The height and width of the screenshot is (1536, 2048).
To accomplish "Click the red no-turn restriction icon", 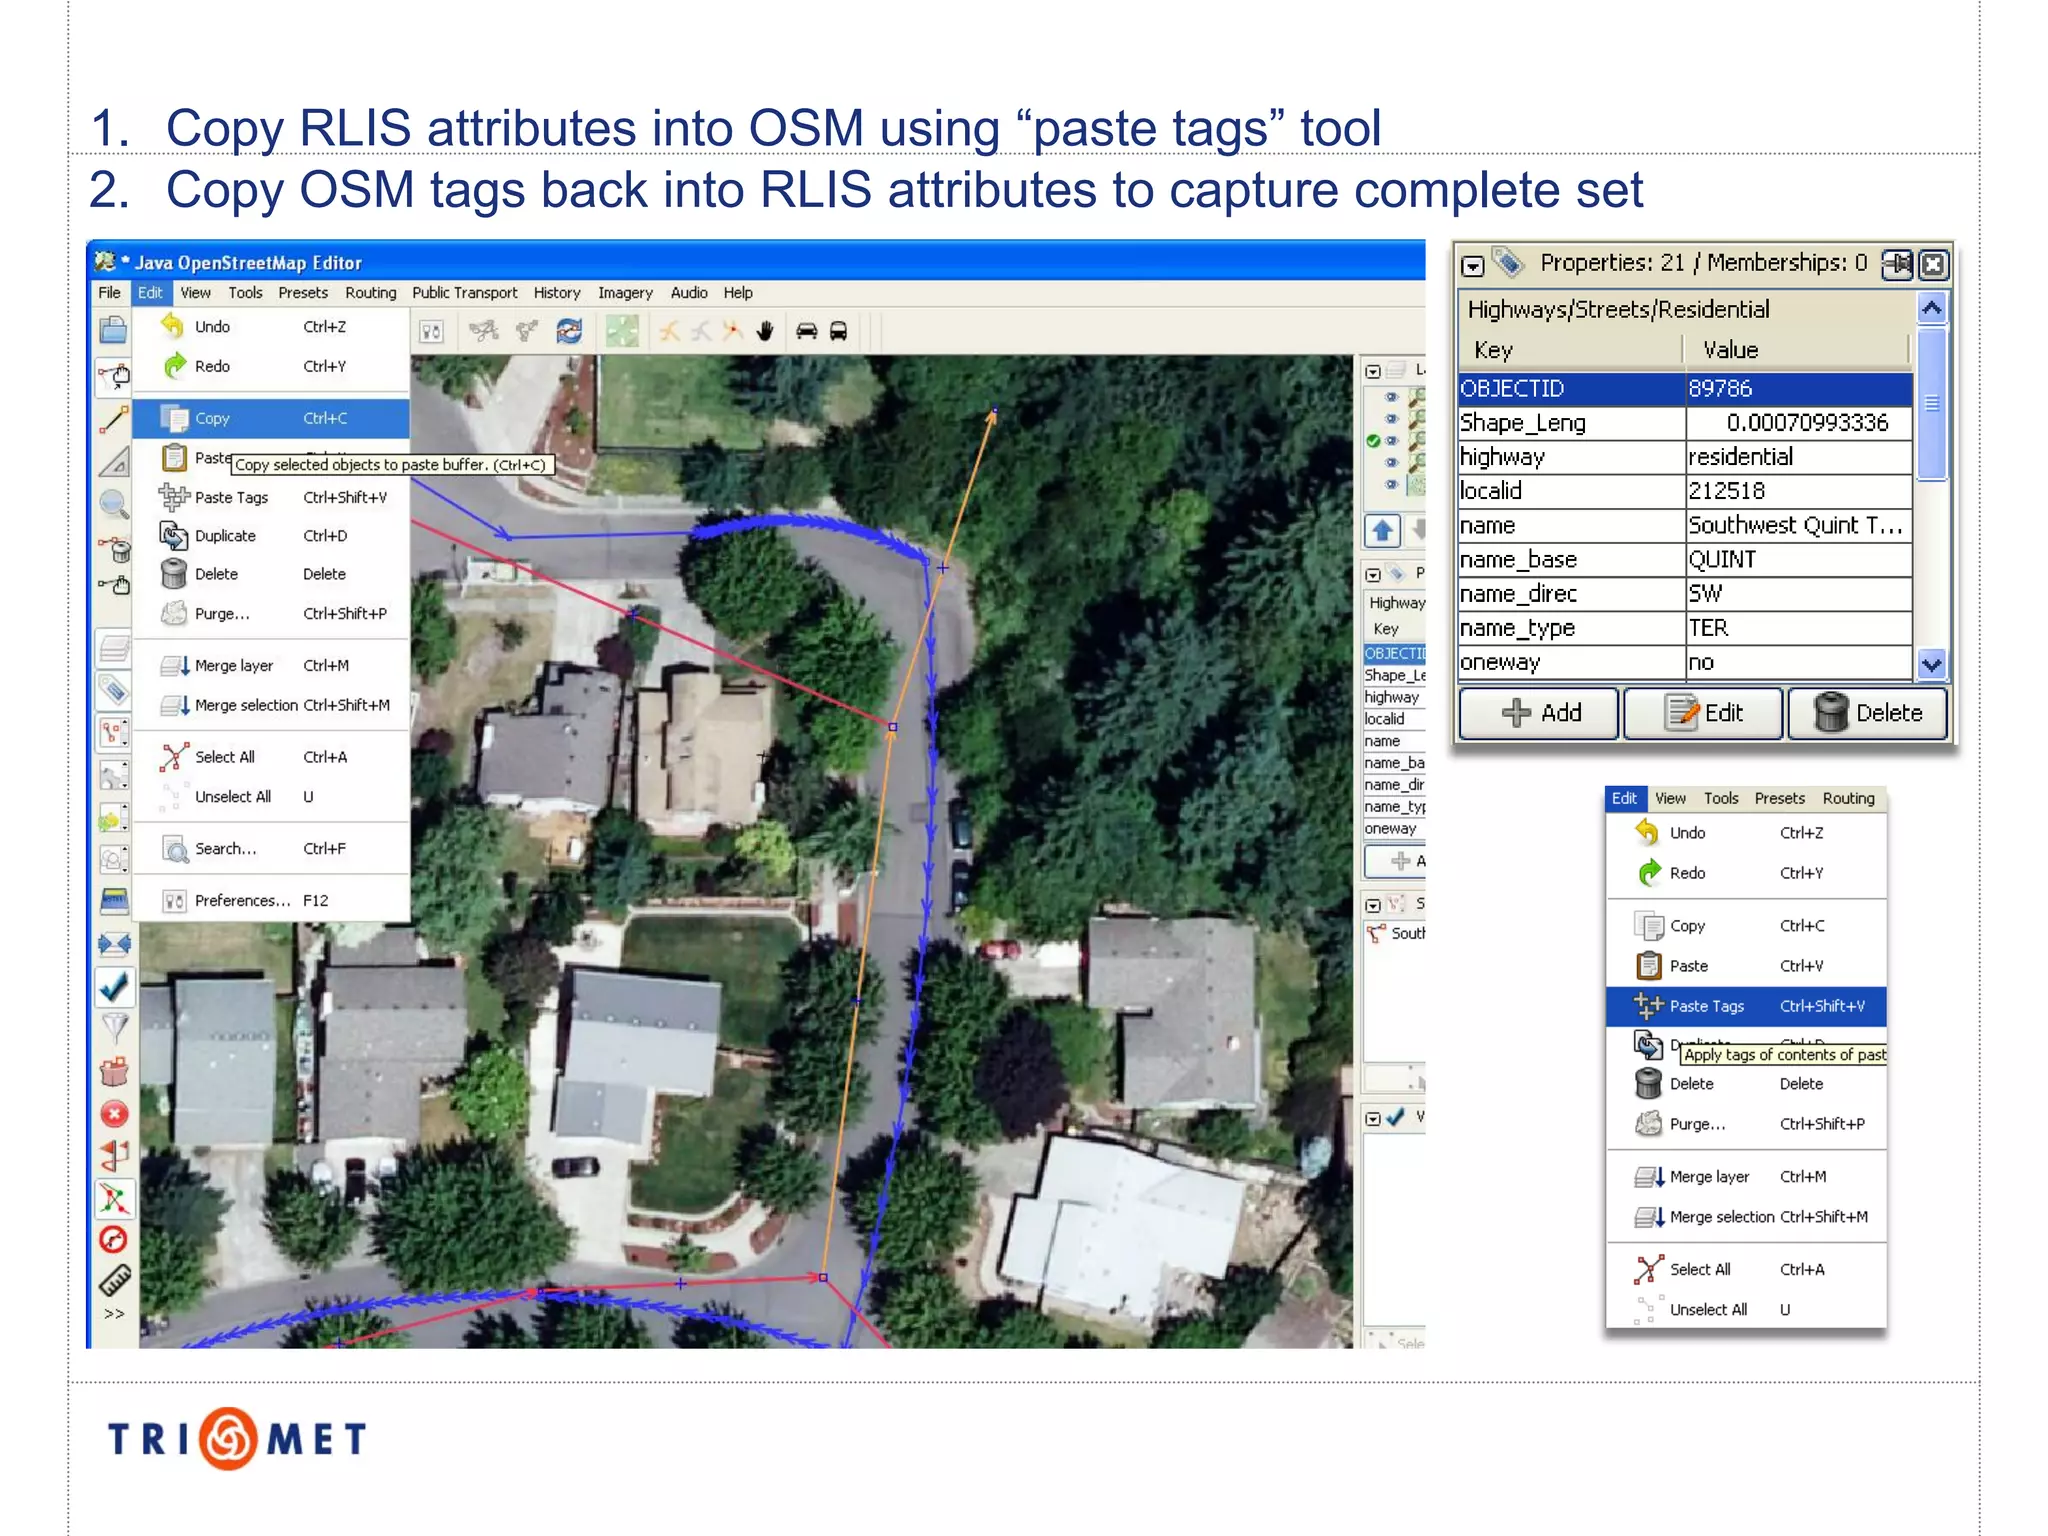I will pyautogui.click(x=114, y=1239).
